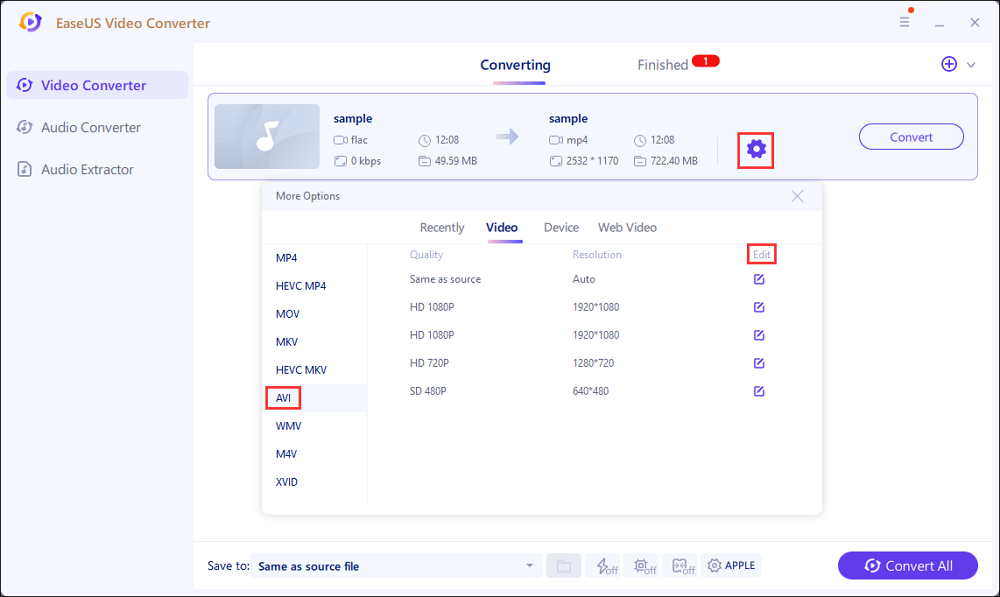Screen dimensions: 1000x597
Task: Select the Audio Extractor sidebar item
Action: (x=86, y=169)
